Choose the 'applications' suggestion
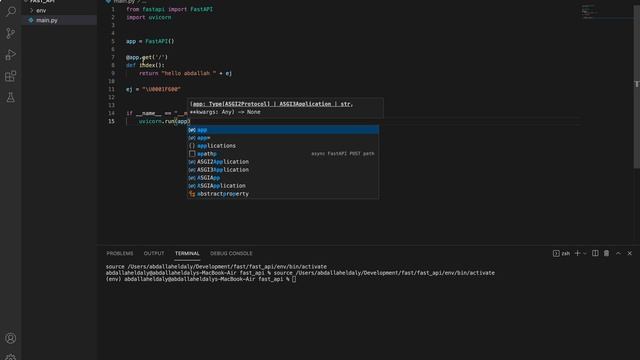The height and width of the screenshot is (360, 640). (283, 146)
